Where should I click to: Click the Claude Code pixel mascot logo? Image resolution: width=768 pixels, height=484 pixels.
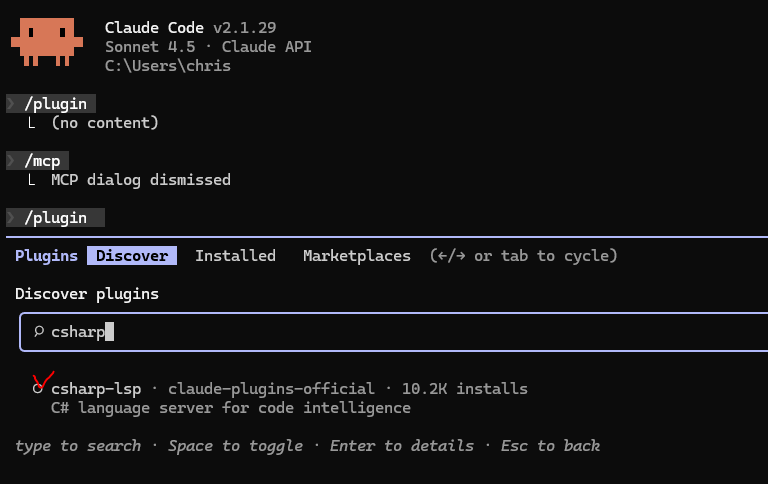(x=47, y=39)
